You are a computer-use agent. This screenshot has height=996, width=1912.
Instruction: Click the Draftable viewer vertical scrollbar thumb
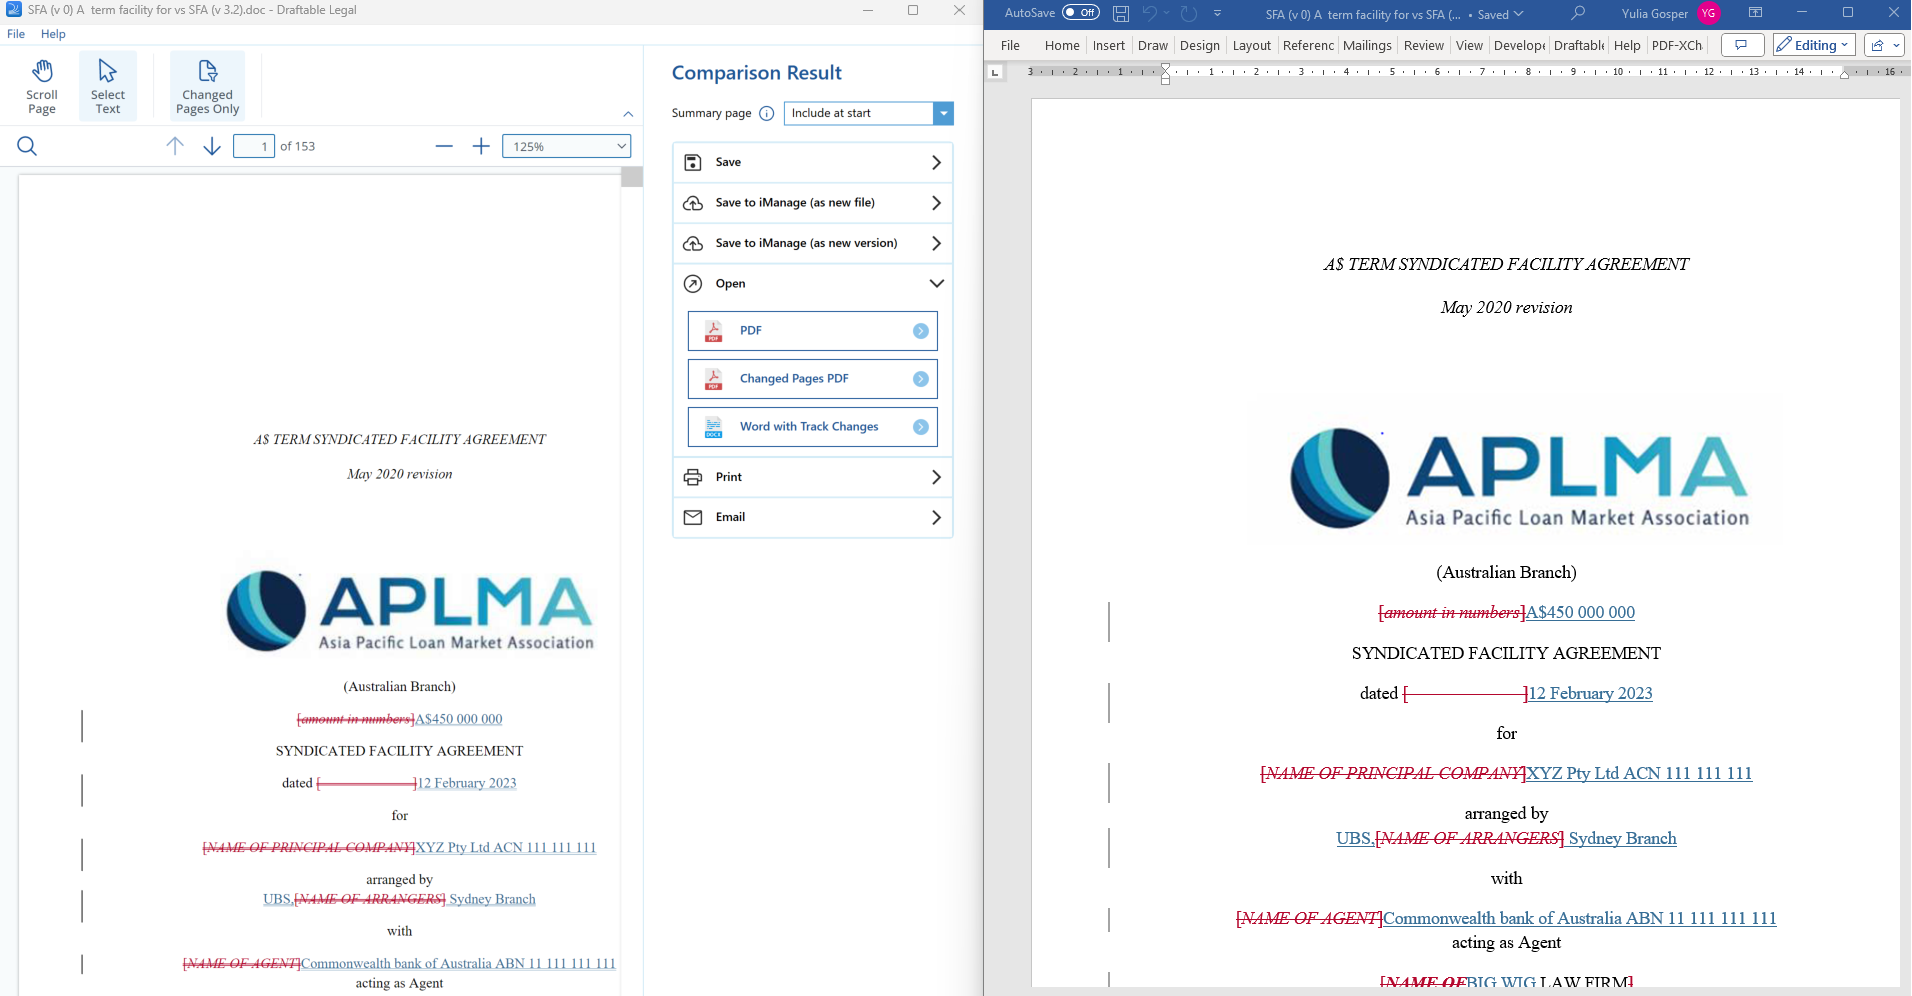click(632, 177)
